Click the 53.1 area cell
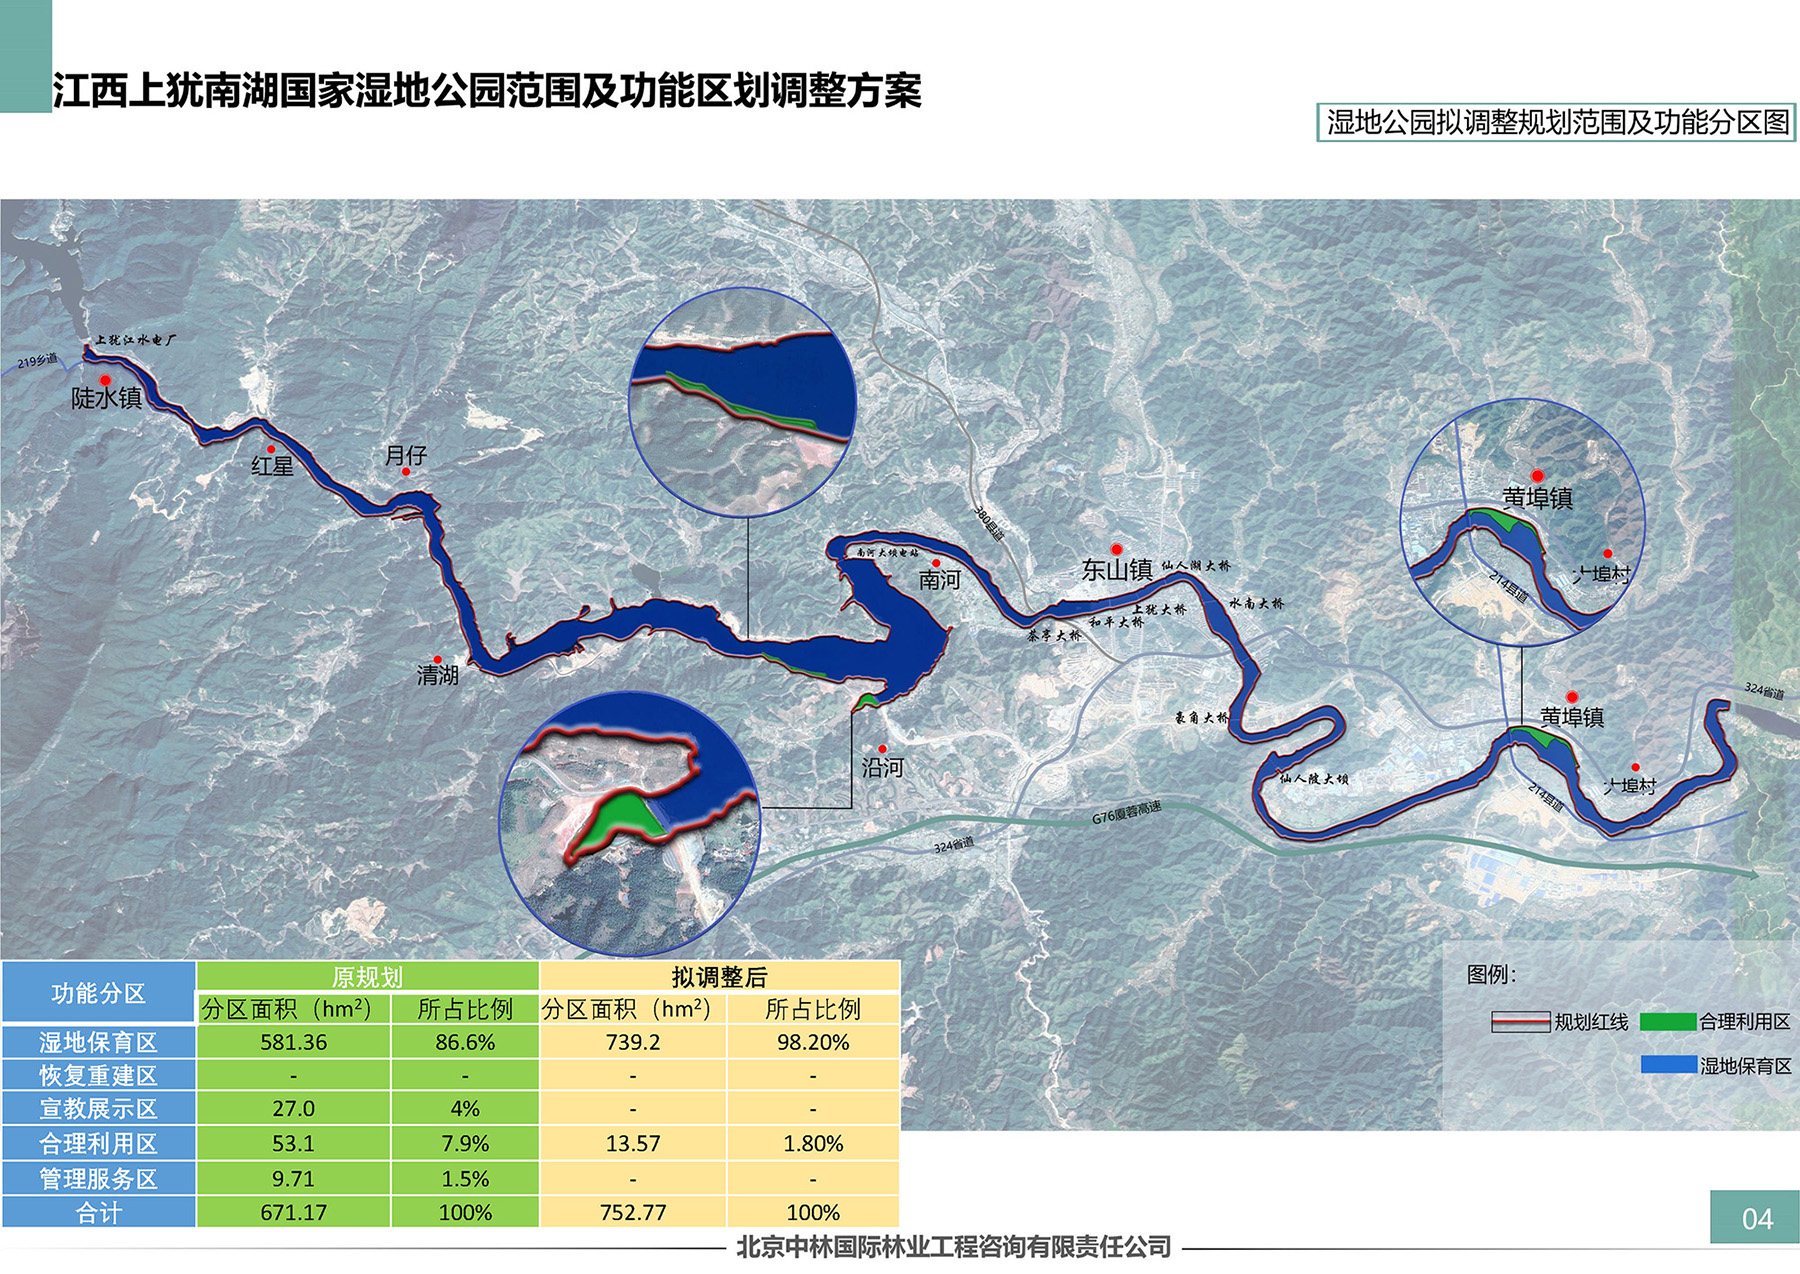Viewport: 1800px width, 1274px height. point(293,1143)
